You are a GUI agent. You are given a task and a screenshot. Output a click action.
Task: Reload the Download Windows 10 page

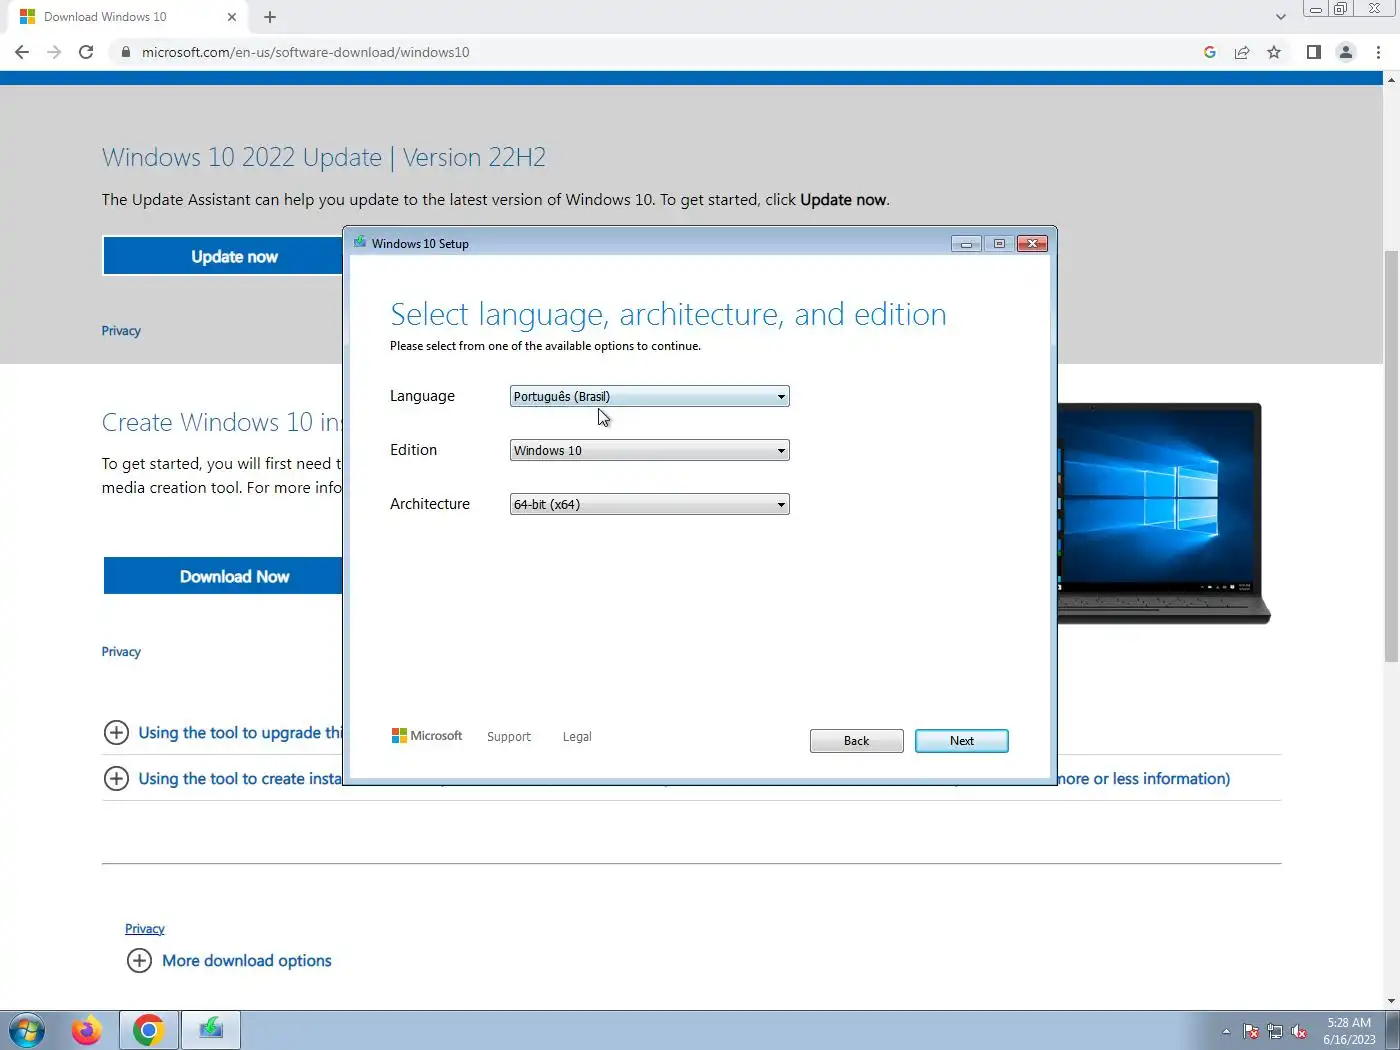click(86, 52)
